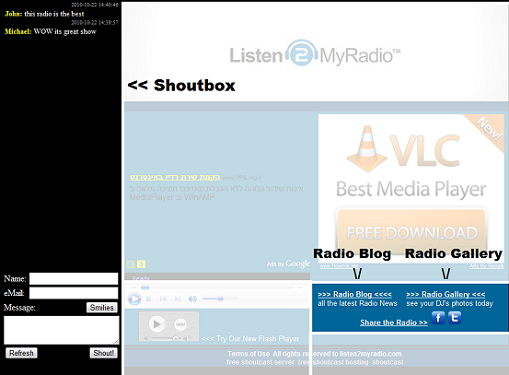The image size is (509, 375).
Task: Open the Smilies picker
Action: point(102,307)
